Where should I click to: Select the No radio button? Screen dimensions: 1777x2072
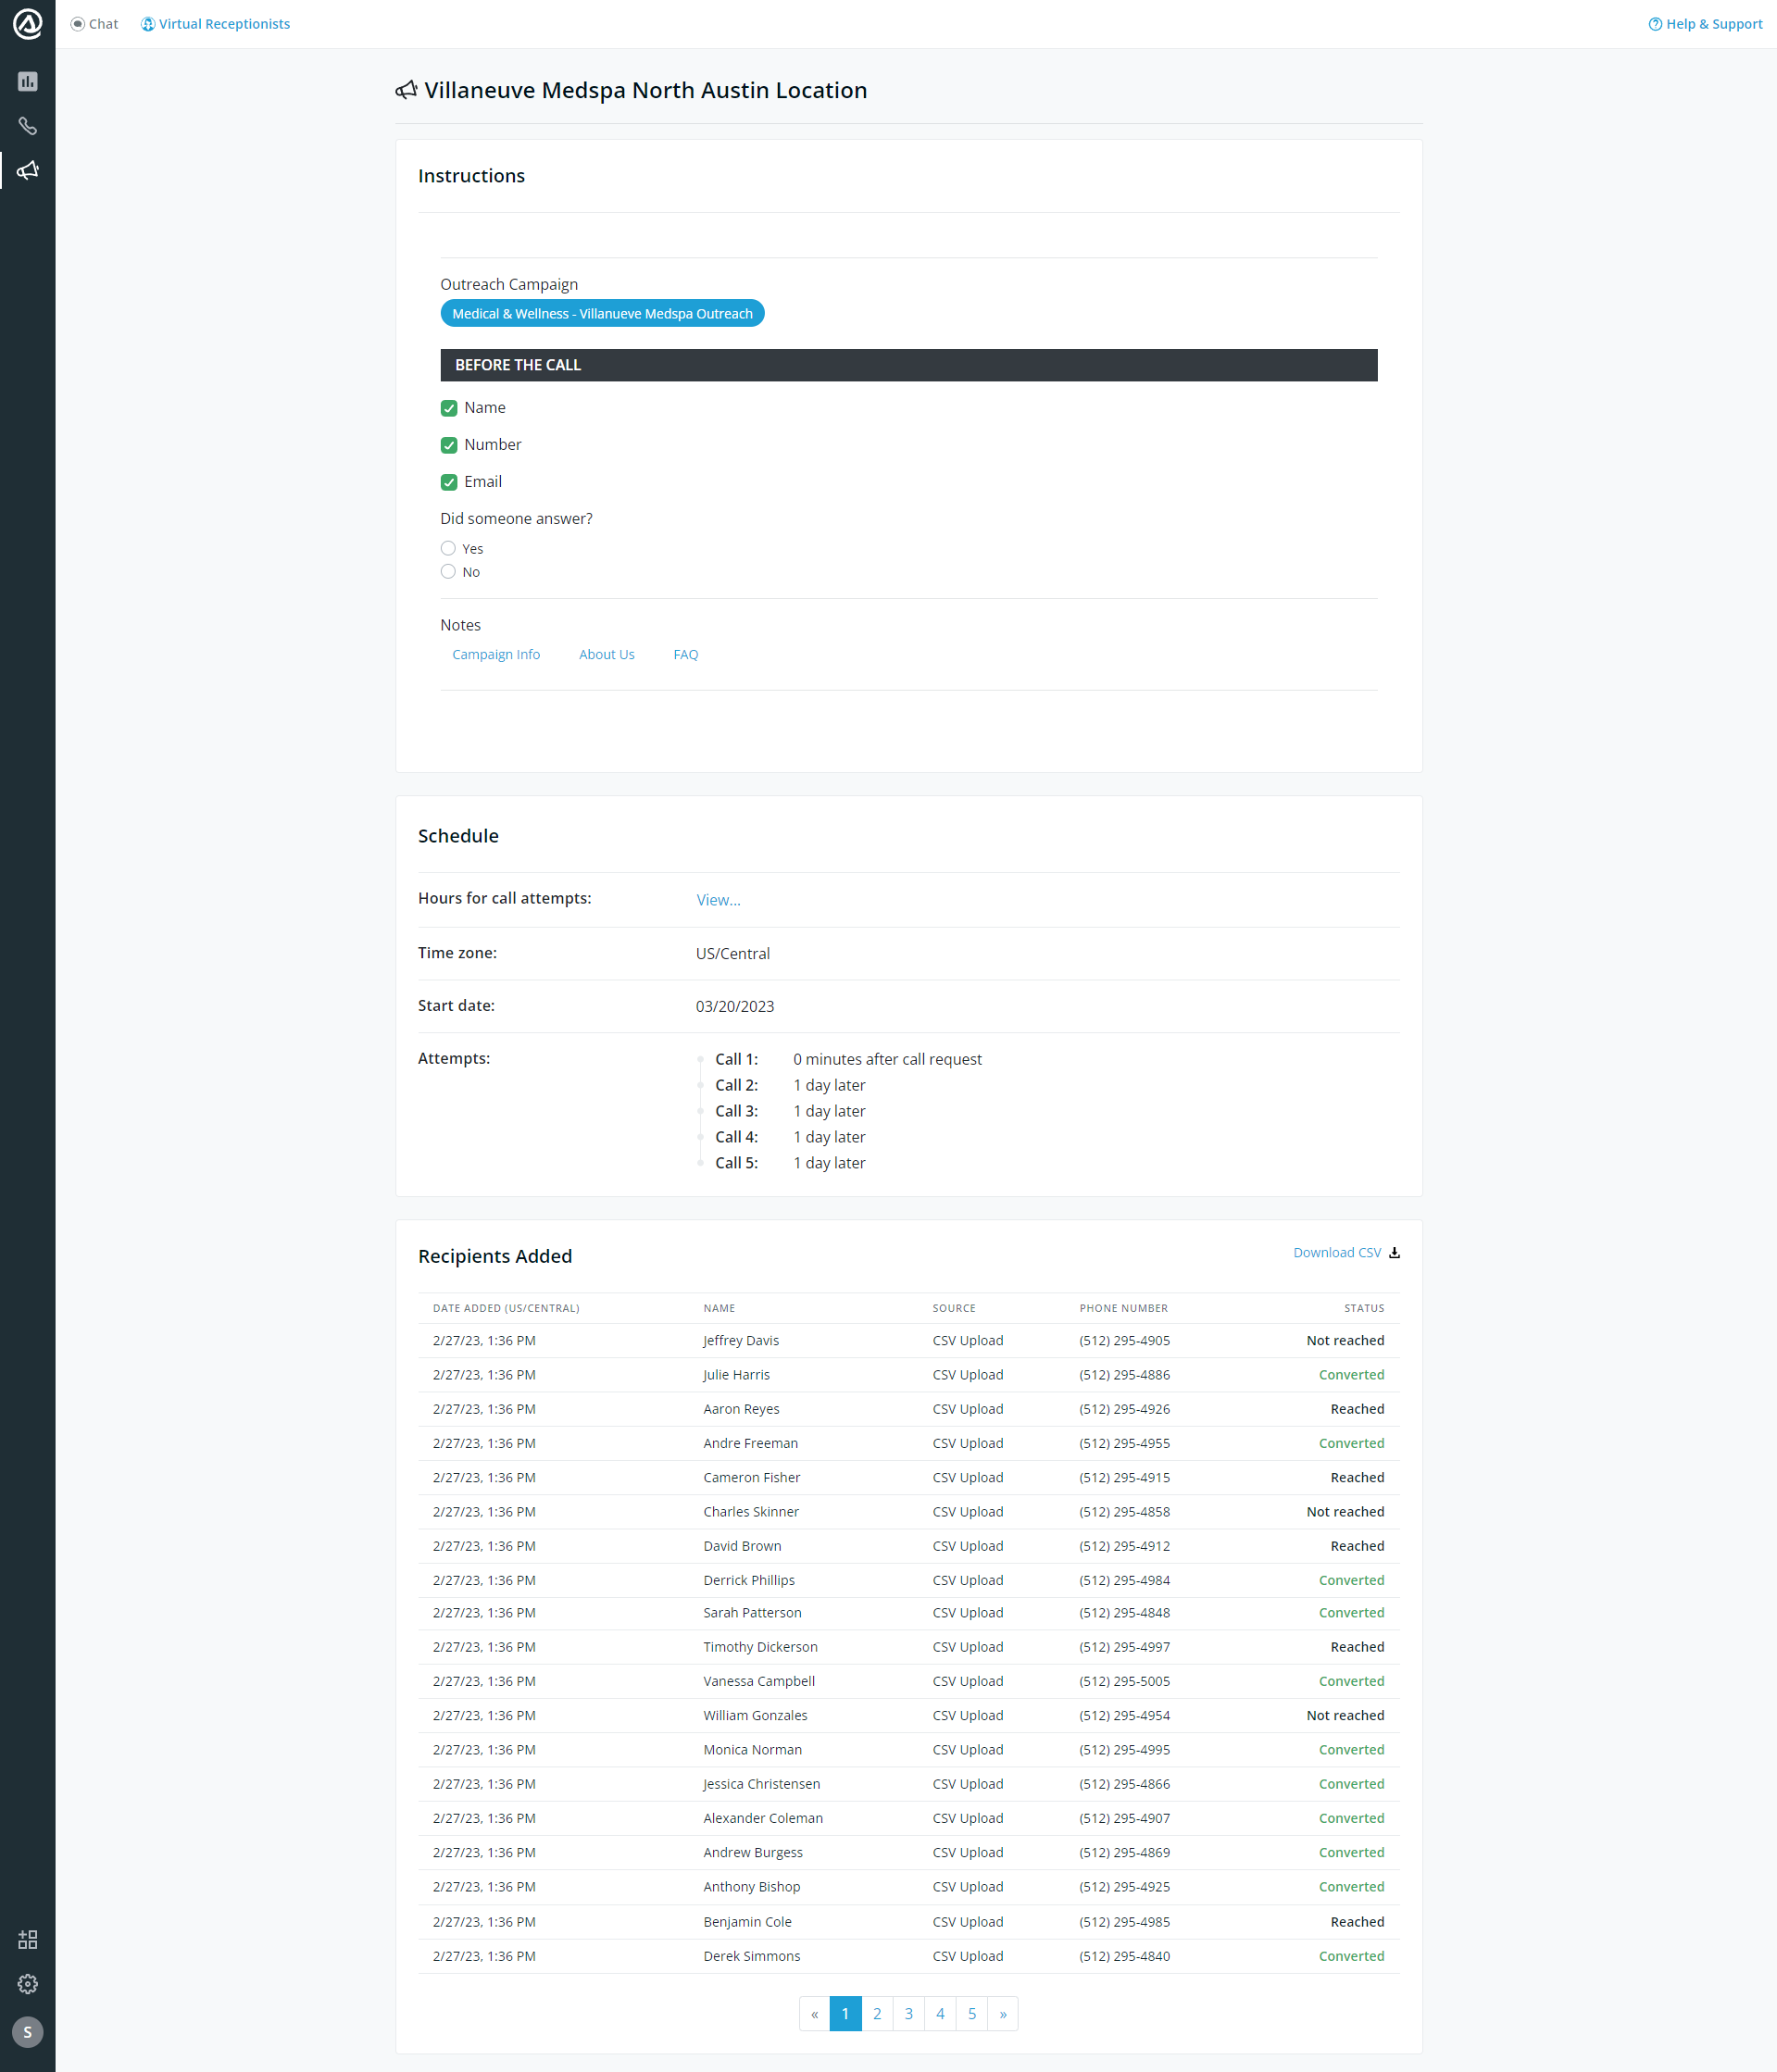pos(448,571)
